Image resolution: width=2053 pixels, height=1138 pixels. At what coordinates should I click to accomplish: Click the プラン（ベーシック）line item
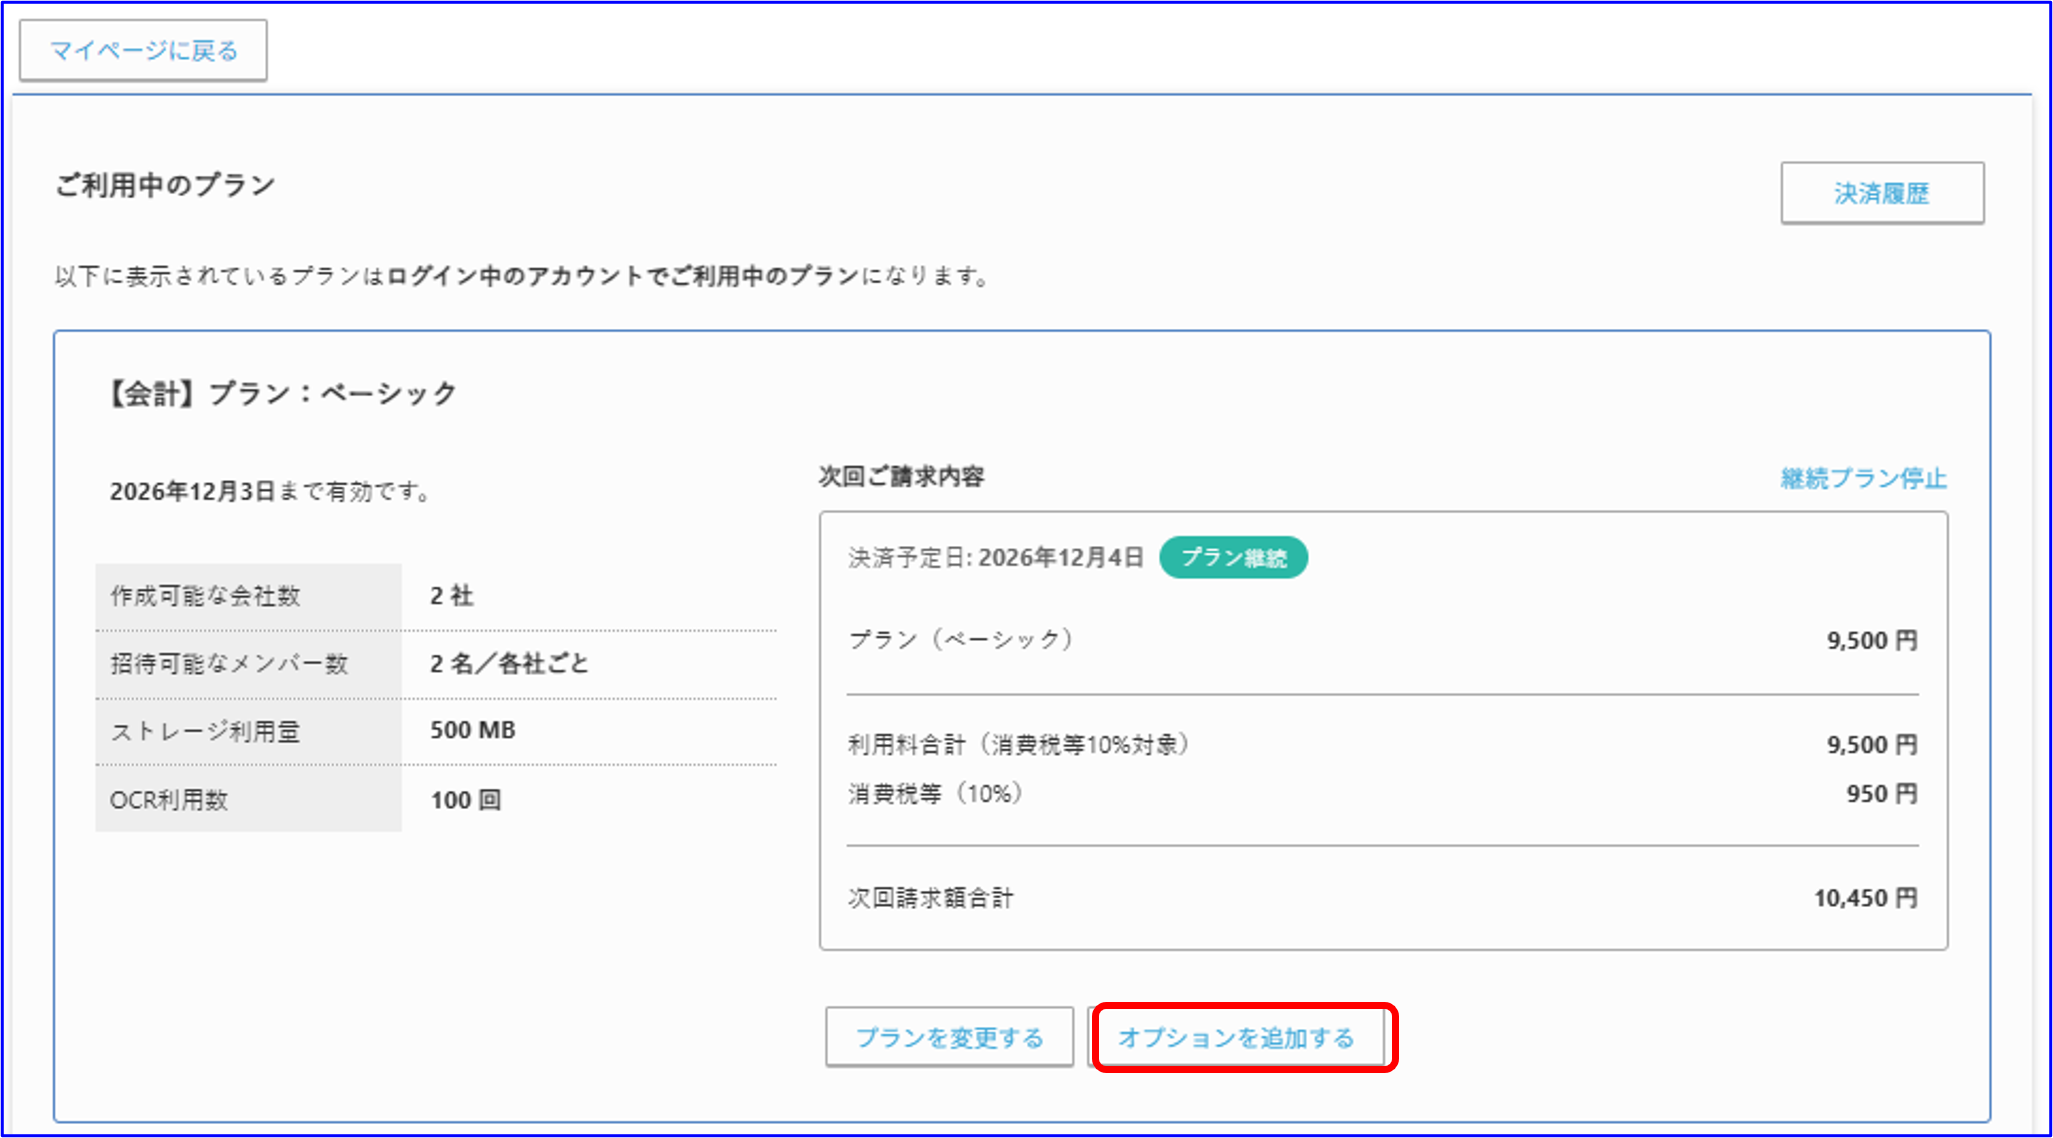coord(960,639)
